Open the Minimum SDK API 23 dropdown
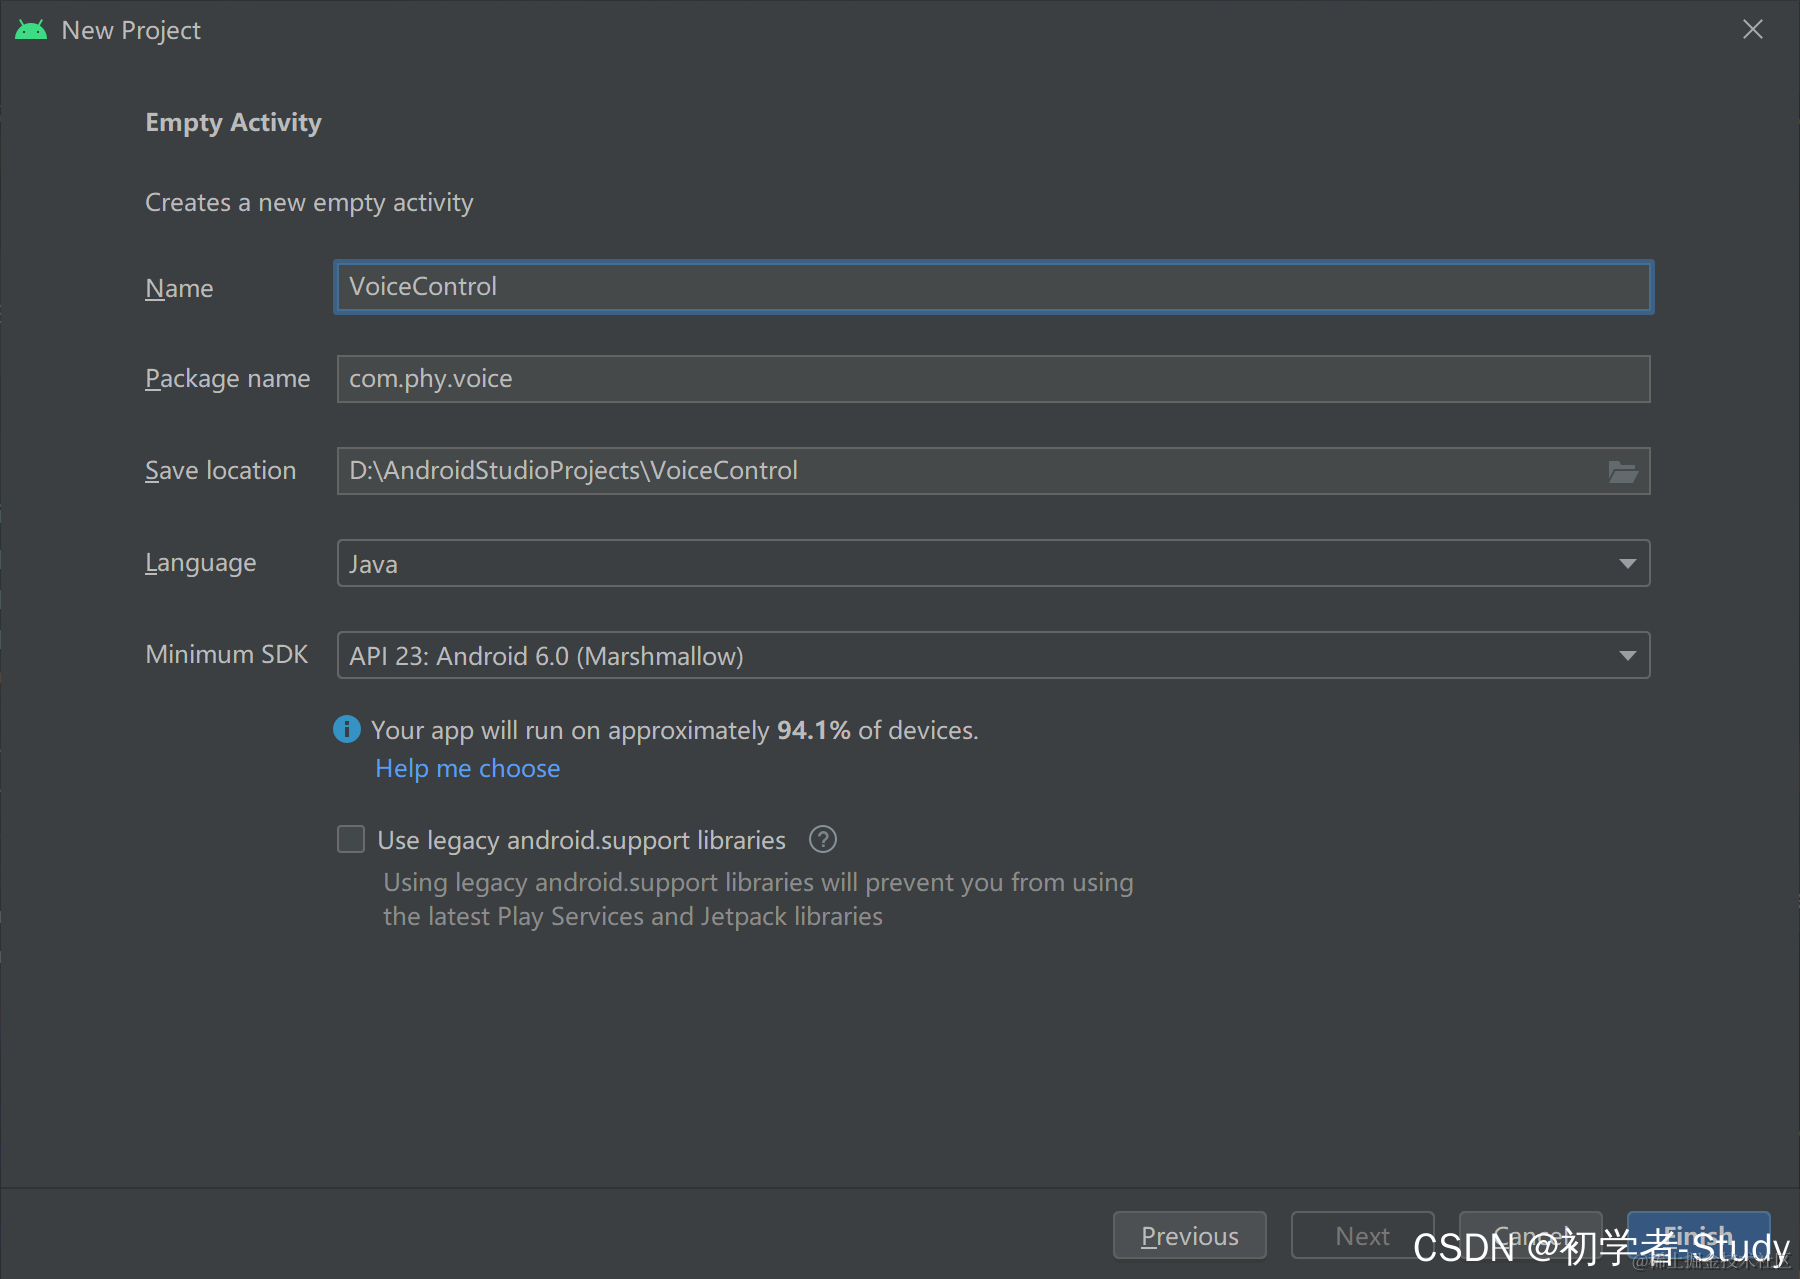The image size is (1800, 1279). click(993, 655)
